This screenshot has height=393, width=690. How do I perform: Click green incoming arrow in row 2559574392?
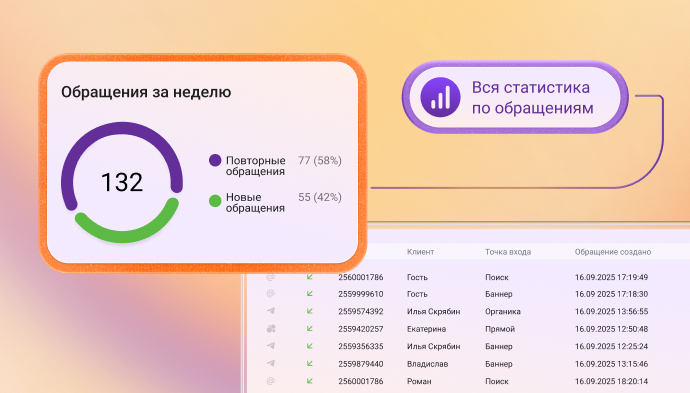pos(310,311)
